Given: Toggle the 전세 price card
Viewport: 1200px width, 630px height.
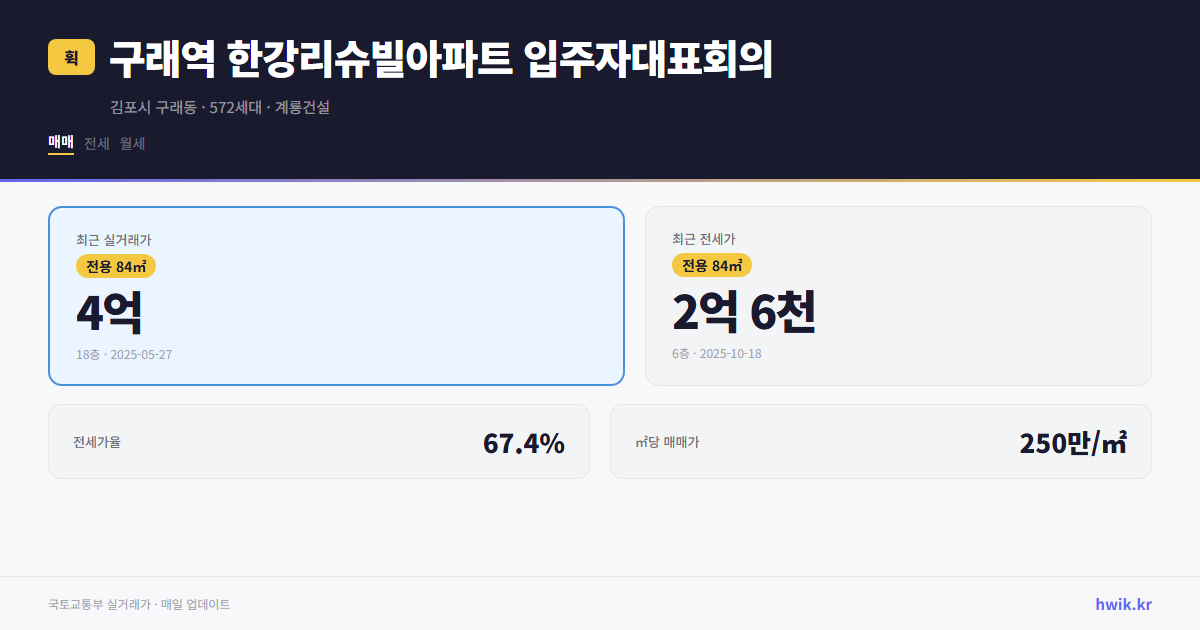Looking at the screenshot, I should (898, 295).
